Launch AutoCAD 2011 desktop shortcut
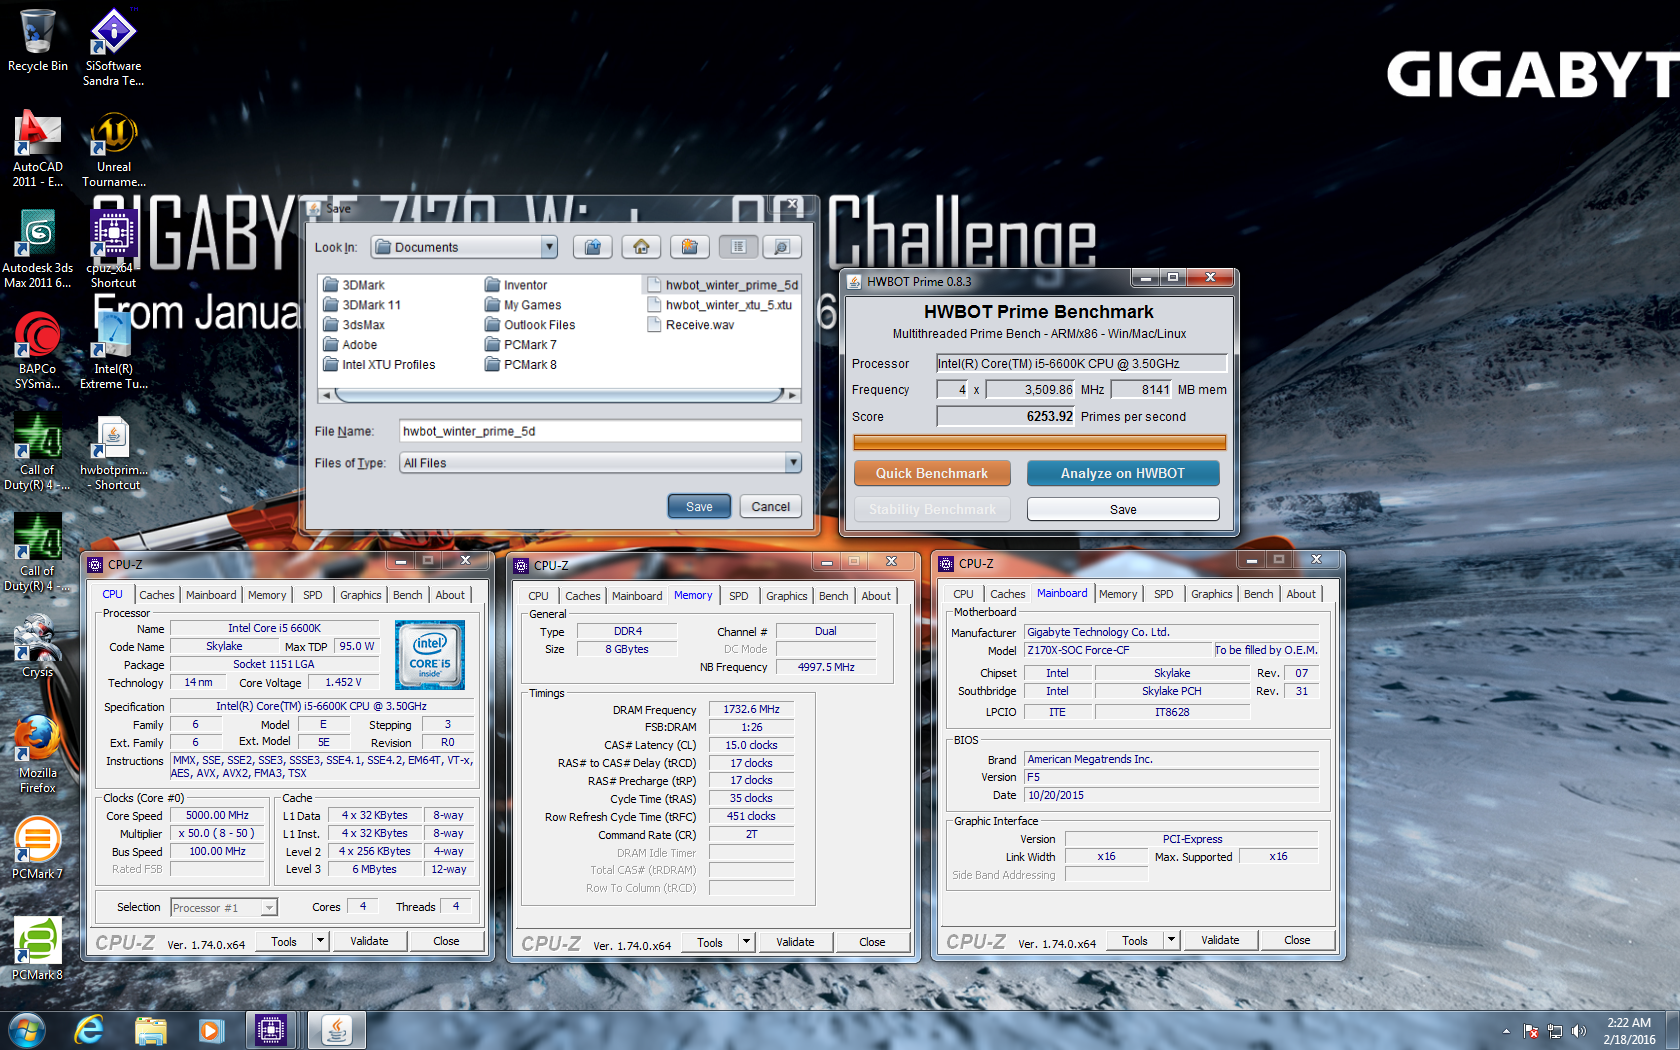The height and width of the screenshot is (1050, 1680). click(38, 148)
